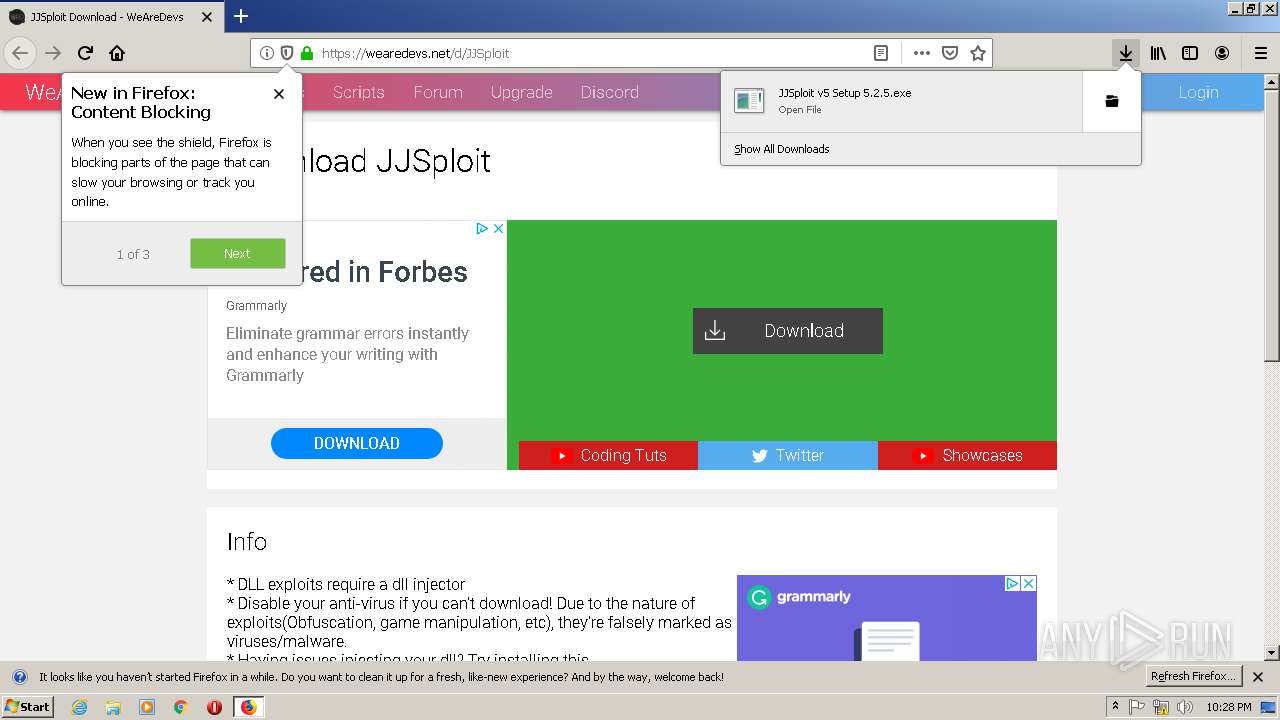Click the Login button
This screenshot has height=720, width=1280.
click(x=1198, y=92)
